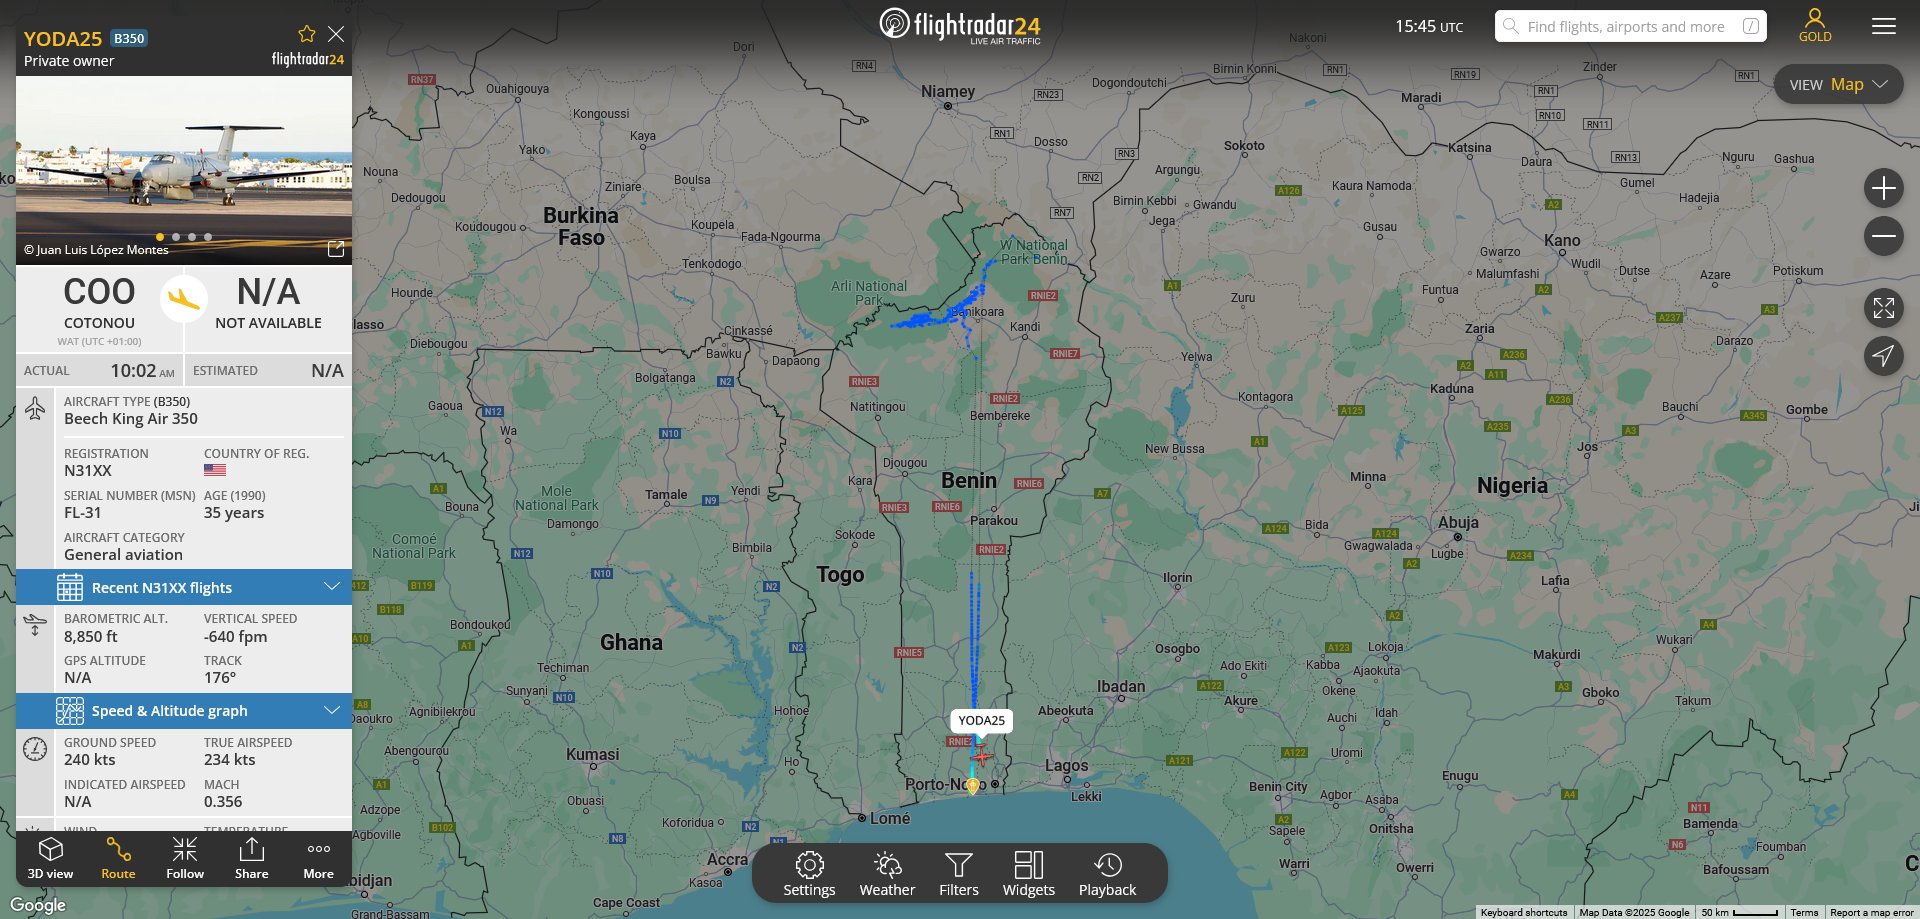The width and height of the screenshot is (1920, 919).
Task: Open the More options menu
Action: click(319, 859)
